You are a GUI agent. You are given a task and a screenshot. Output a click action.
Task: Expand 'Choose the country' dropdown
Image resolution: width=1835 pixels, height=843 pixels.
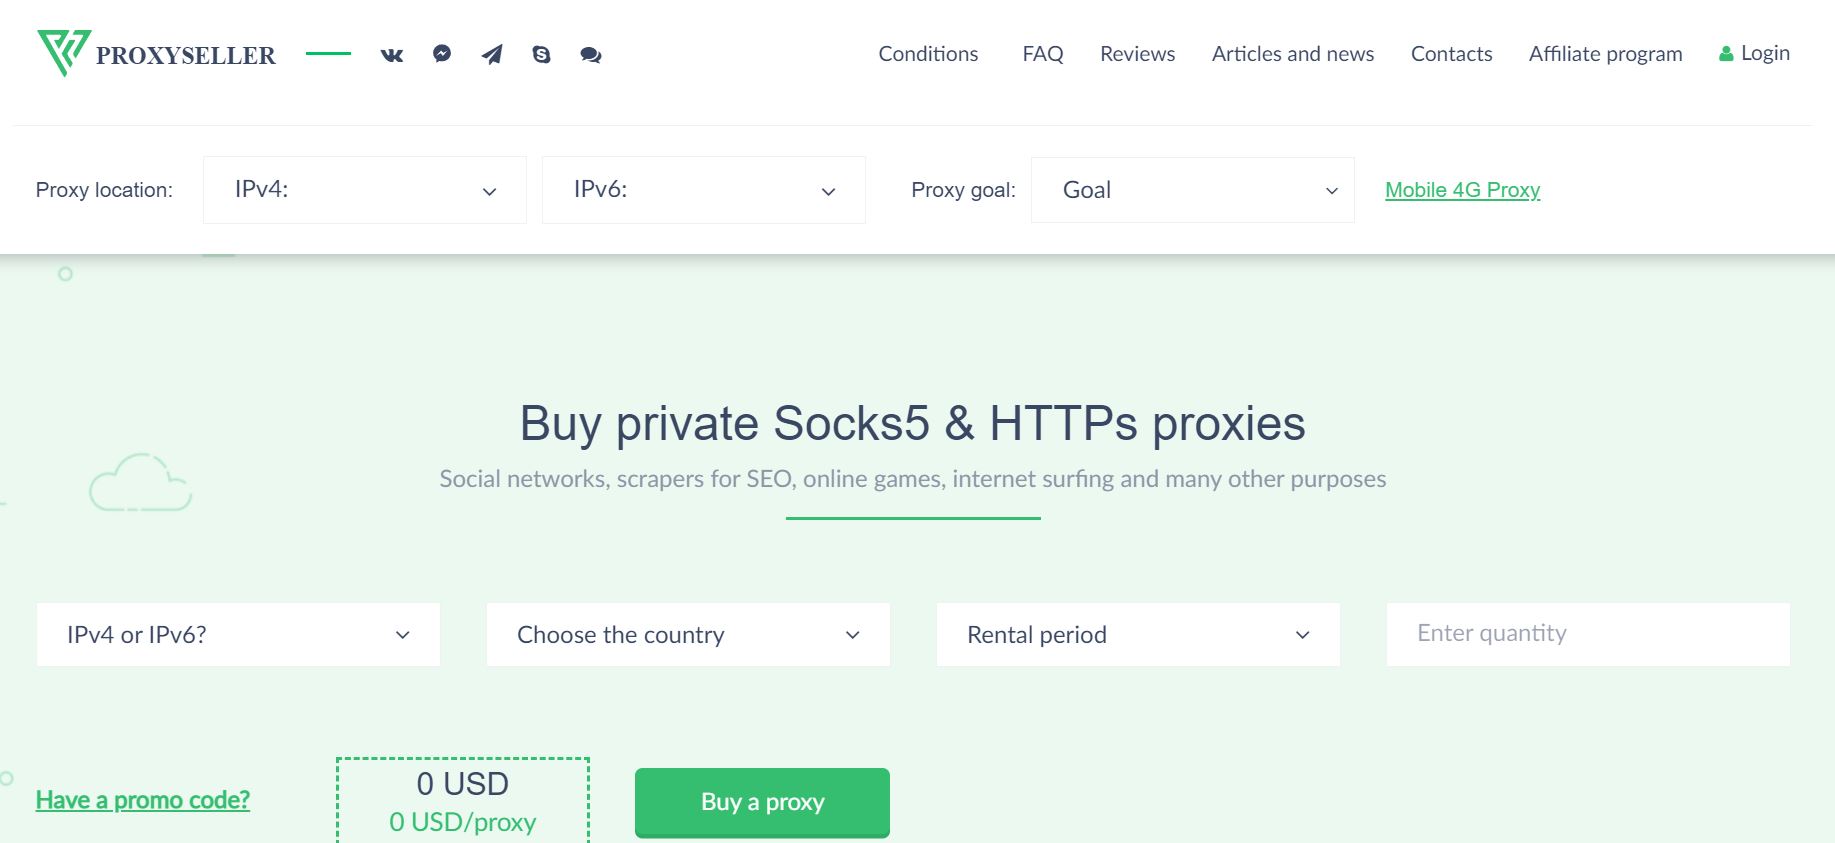click(x=688, y=634)
